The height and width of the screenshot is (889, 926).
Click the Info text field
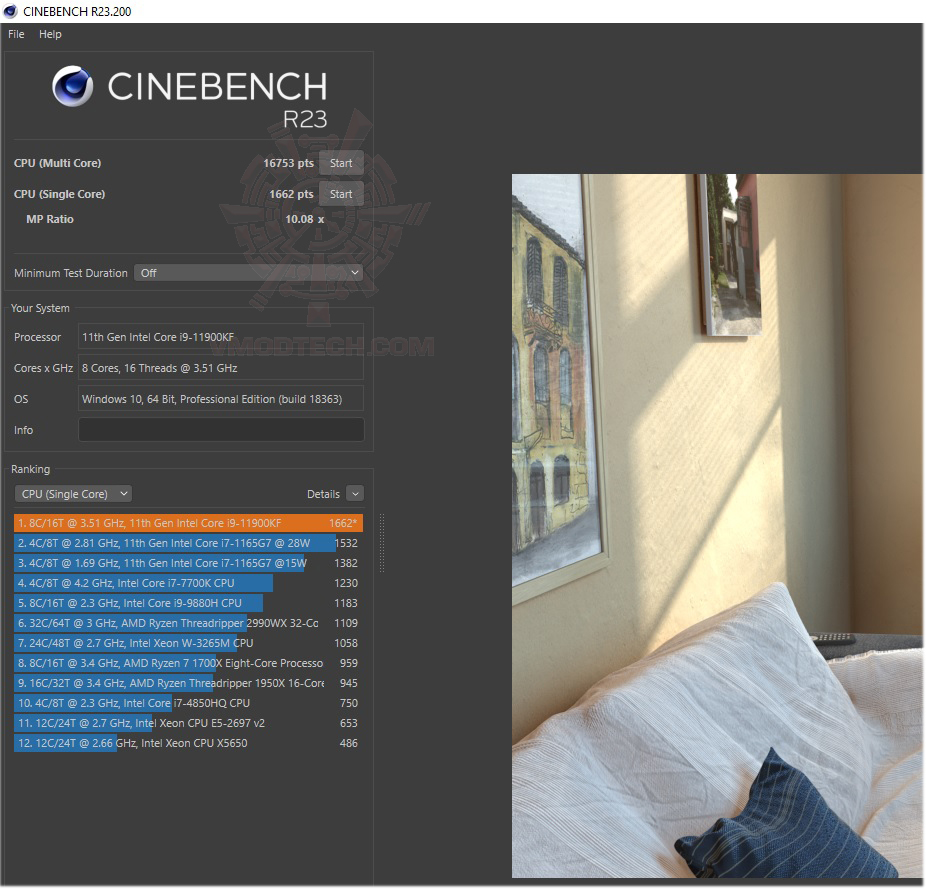click(x=221, y=429)
